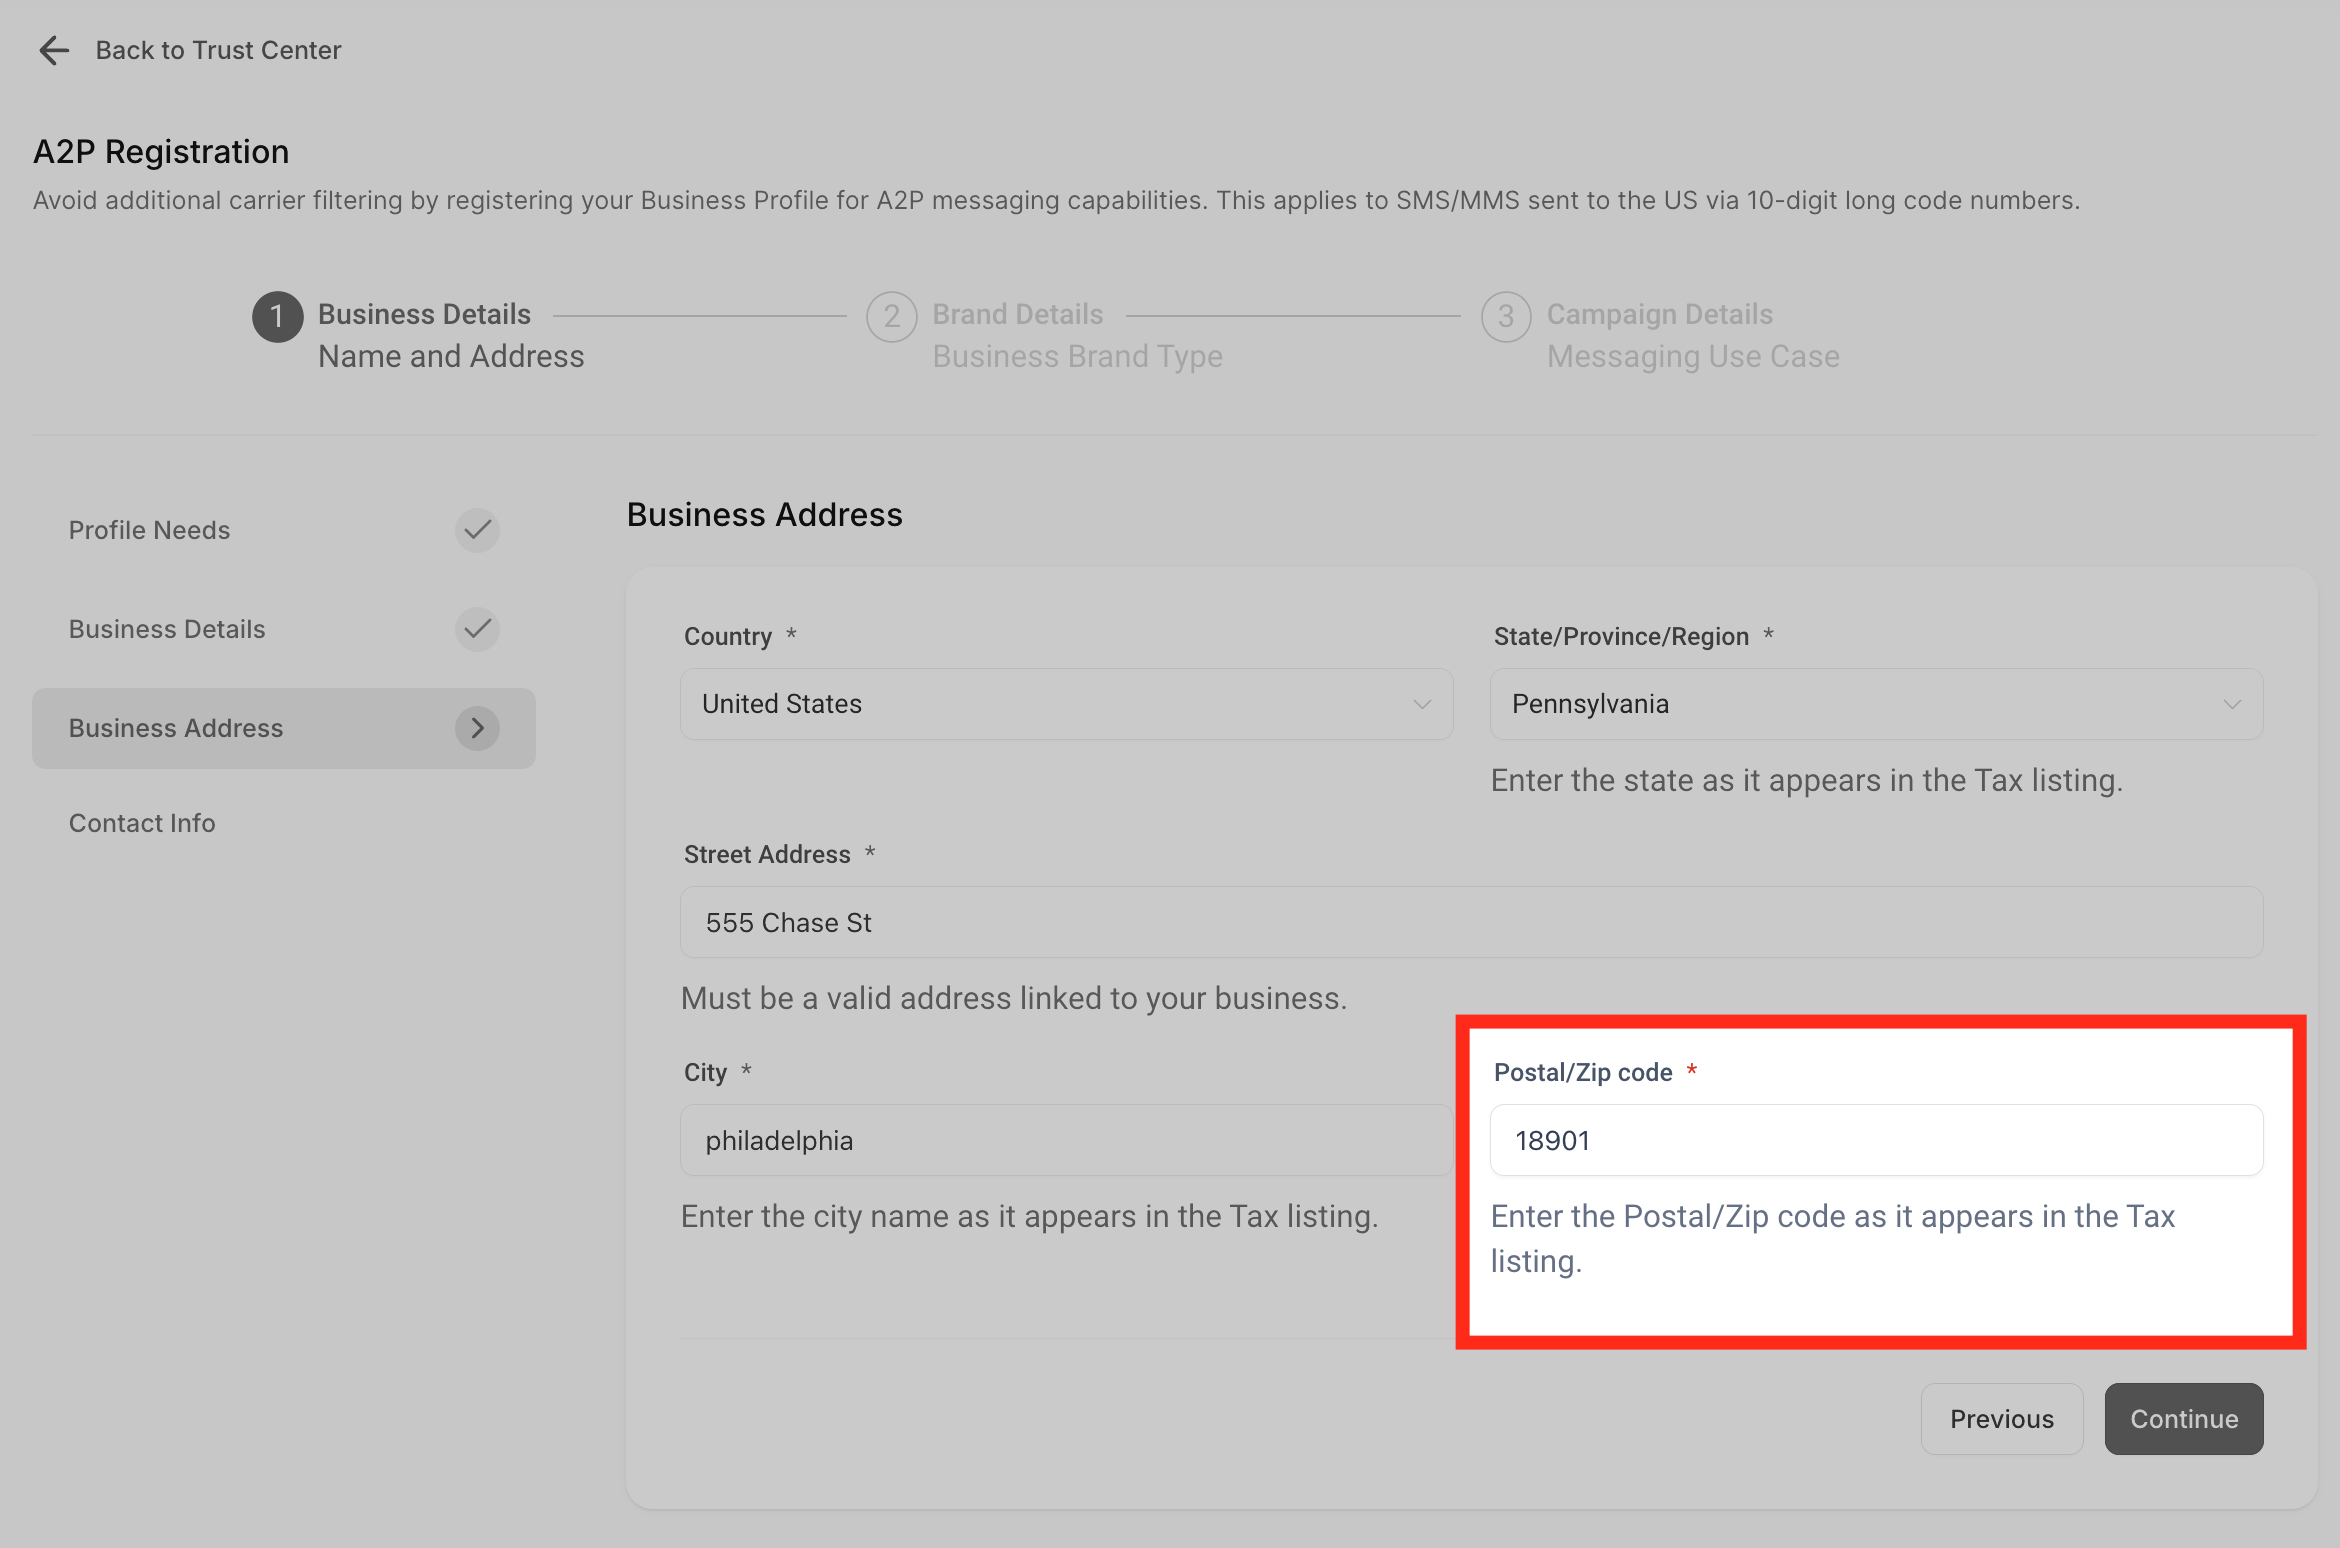Click the Postal/Zip code field
Screen dimensions: 2340x1548
click(x=1876, y=1140)
